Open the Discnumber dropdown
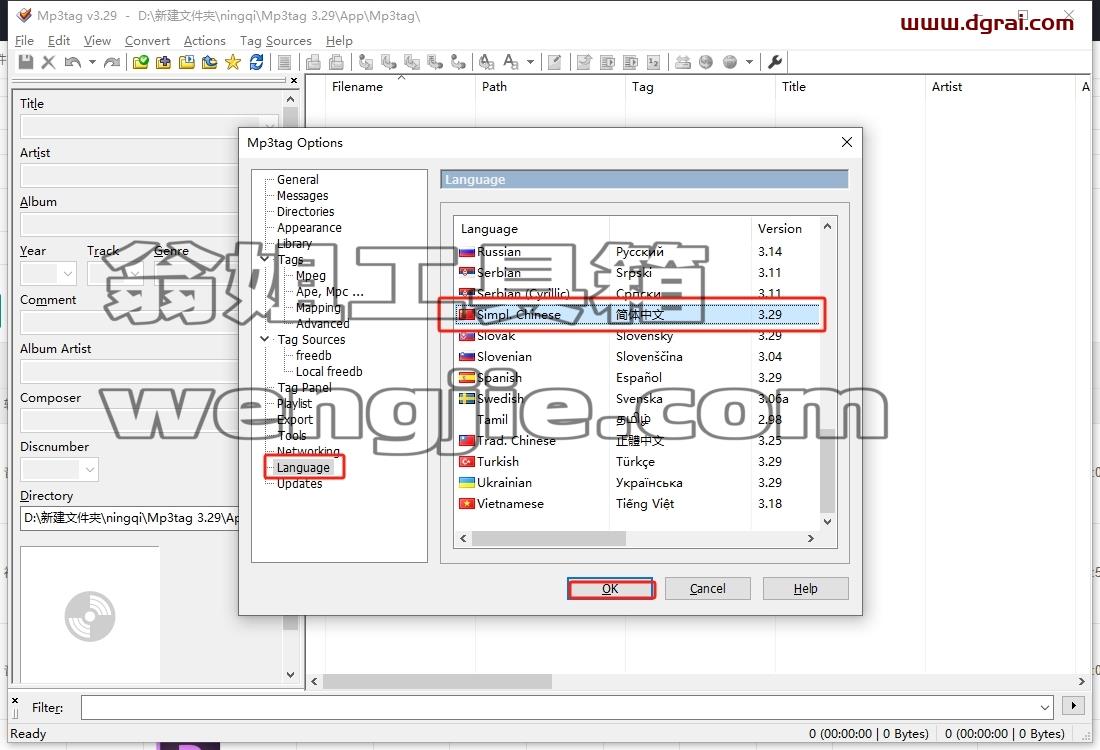The height and width of the screenshot is (750, 1100). pos(90,469)
